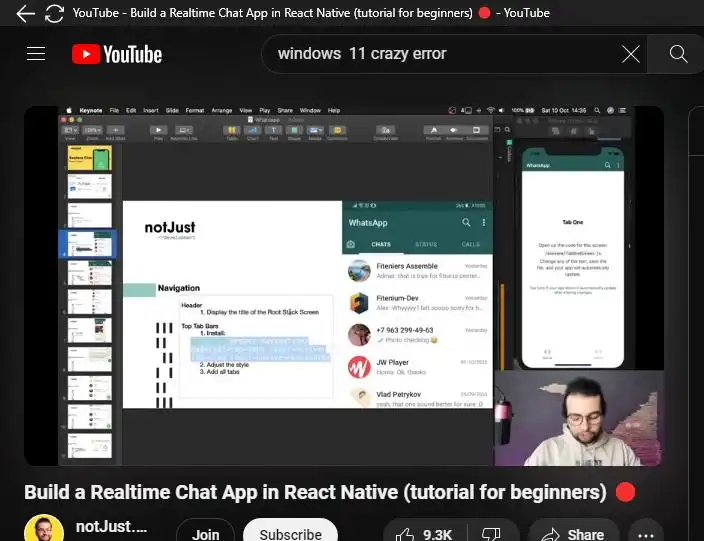Viewport: 704px width, 541px height.
Task: Open the File menu in Keynote
Action: pos(114,110)
